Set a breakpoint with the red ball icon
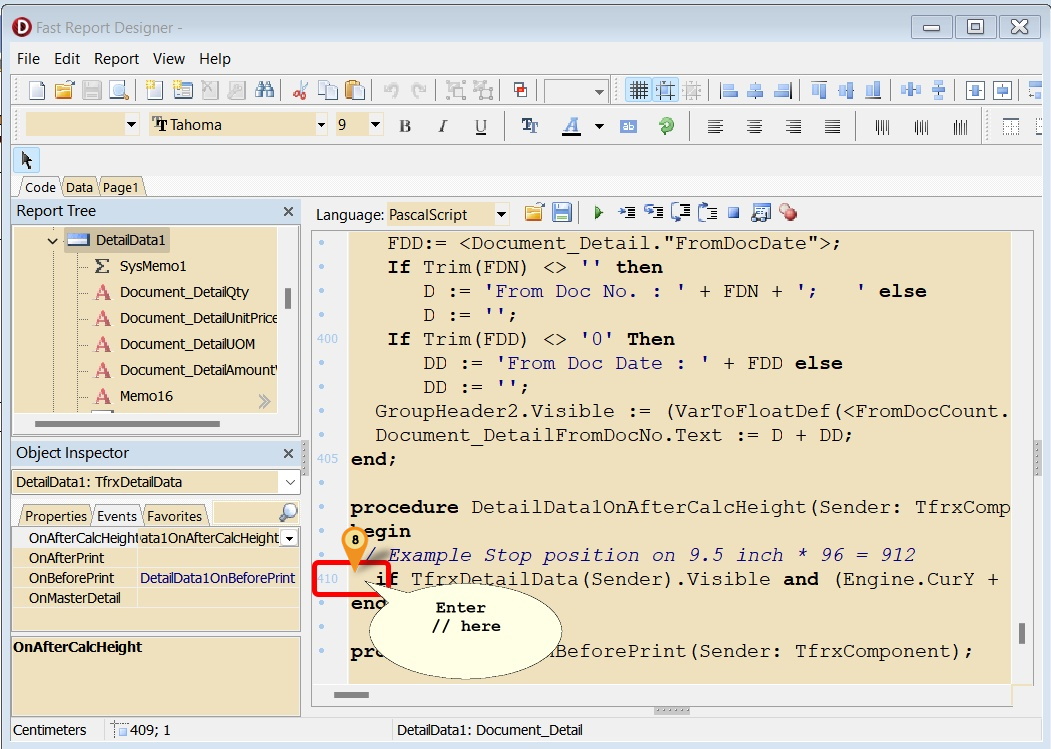The image size is (1051, 749). (x=789, y=212)
